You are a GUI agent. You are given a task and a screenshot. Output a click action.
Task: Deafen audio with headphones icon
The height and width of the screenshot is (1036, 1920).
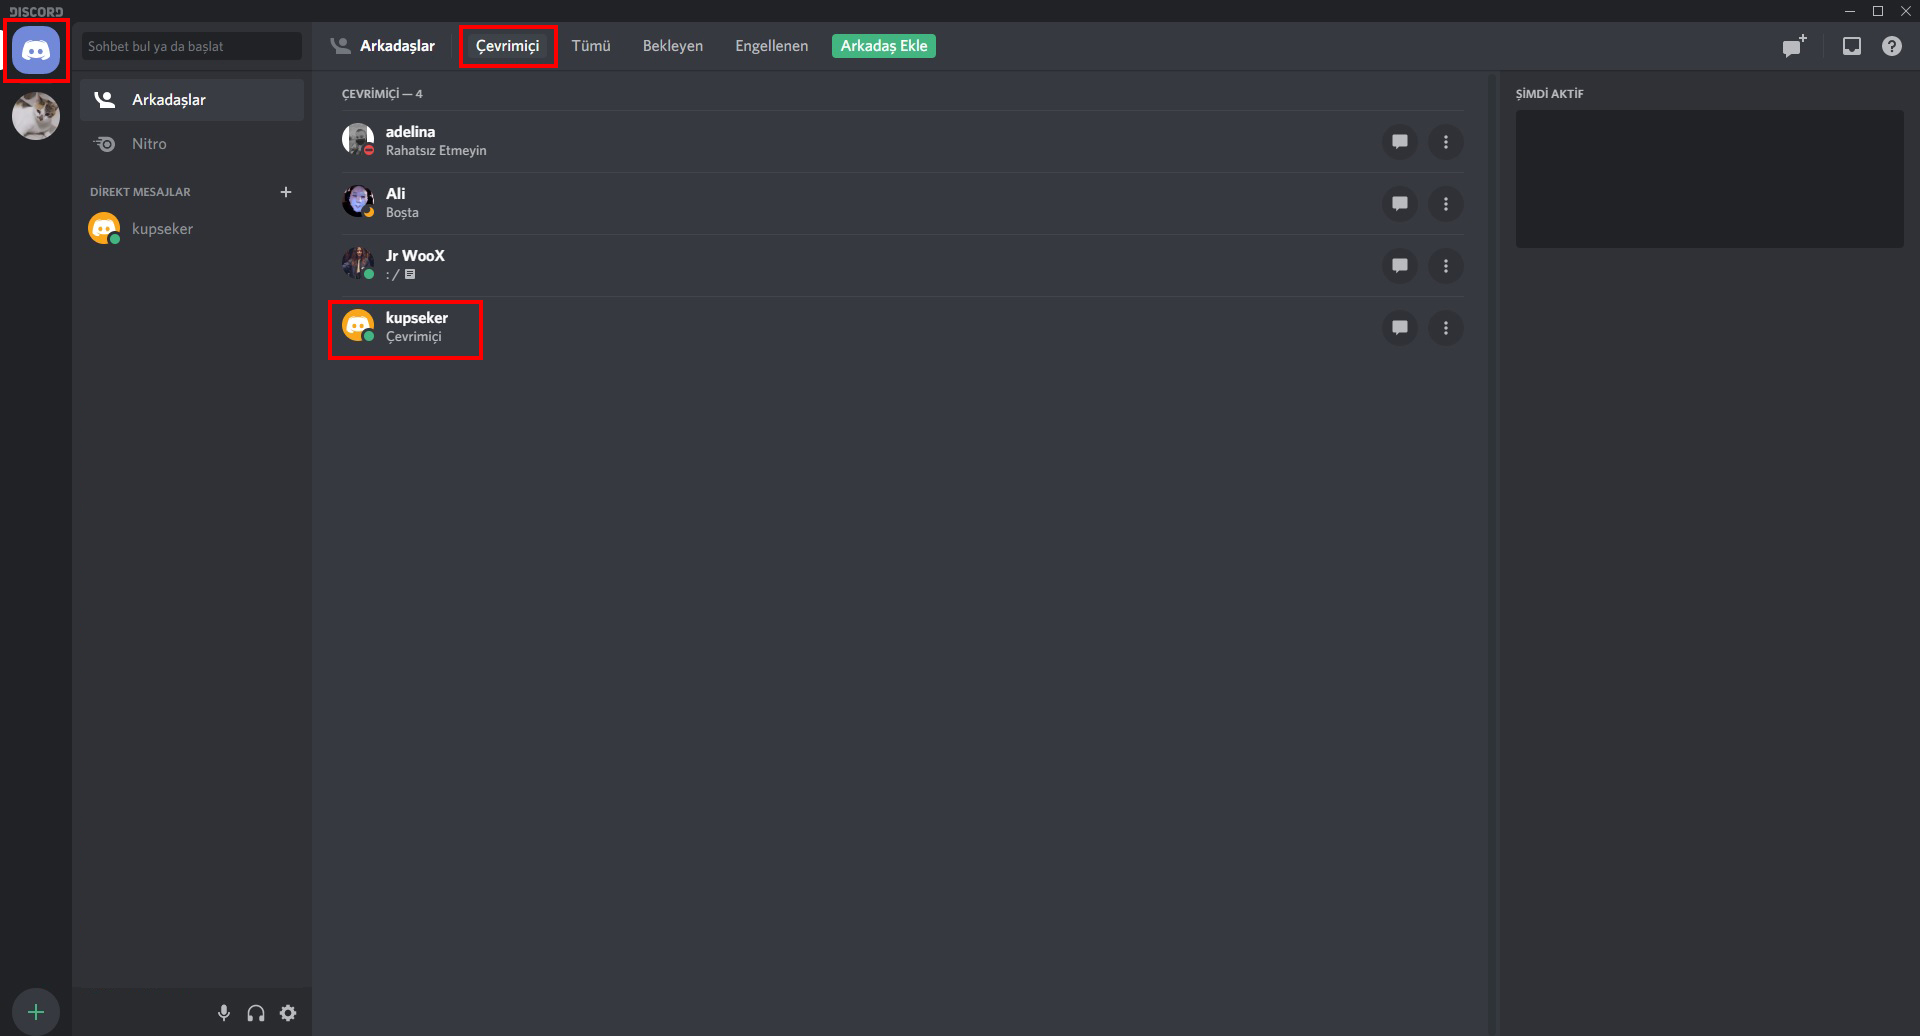tap(256, 1013)
